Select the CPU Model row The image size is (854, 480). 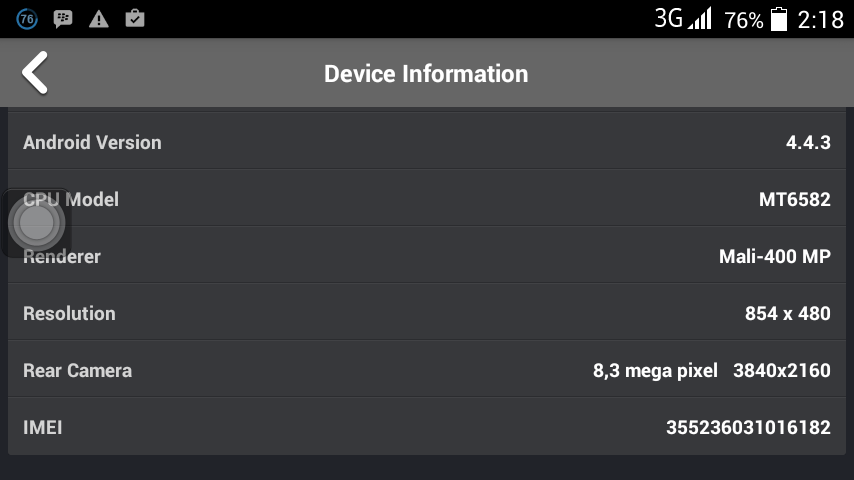426,199
